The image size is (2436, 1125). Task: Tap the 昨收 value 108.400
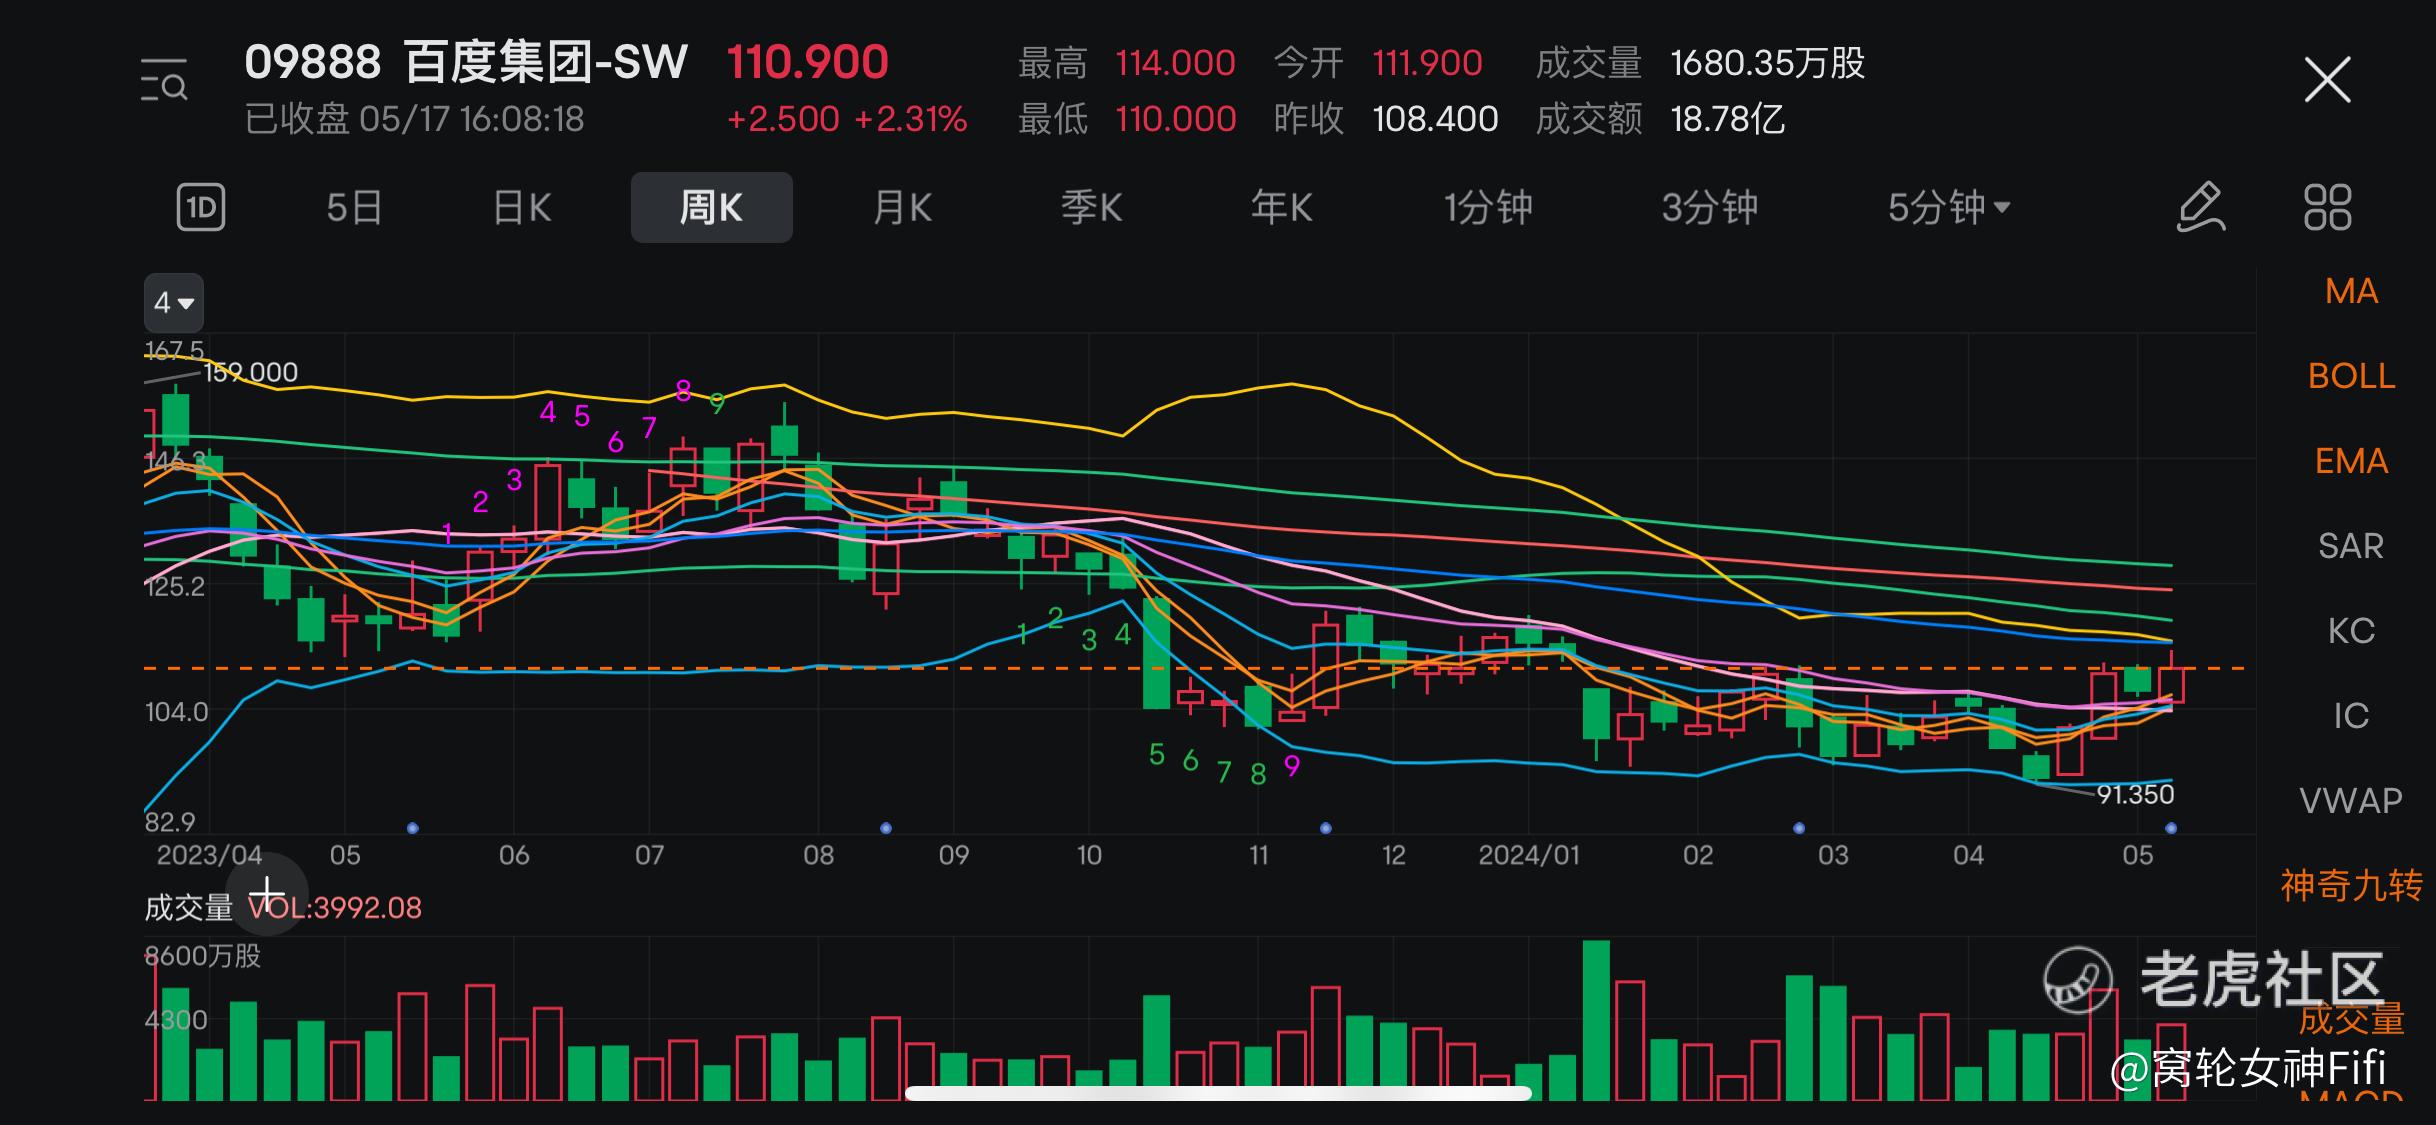(1435, 119)
